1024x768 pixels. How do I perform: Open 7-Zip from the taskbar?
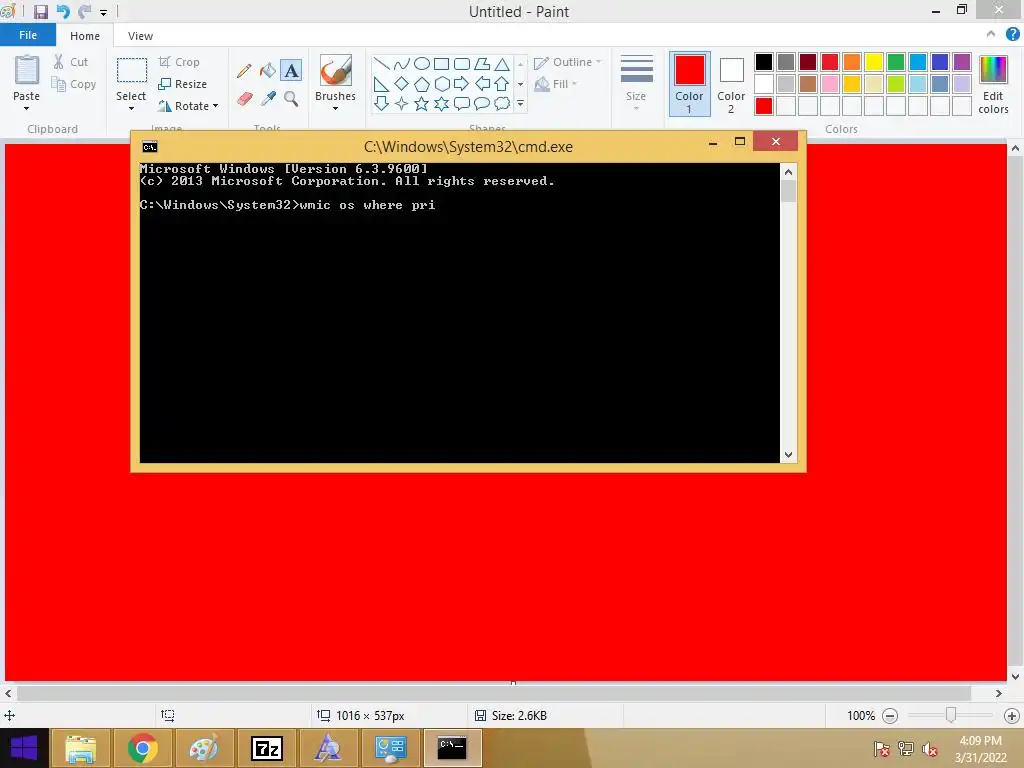(266, 748)
